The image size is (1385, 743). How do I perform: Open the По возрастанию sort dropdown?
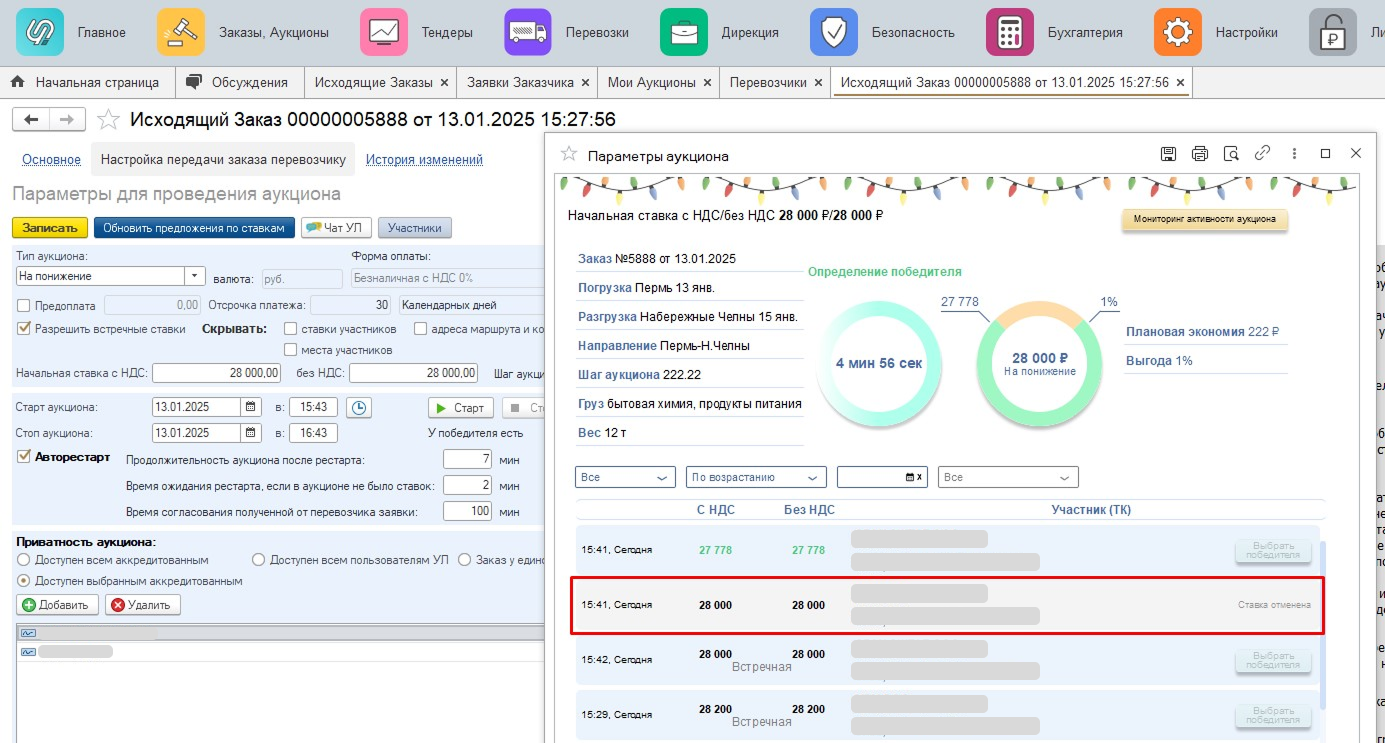pyautogui.click(x=756, y=477)
